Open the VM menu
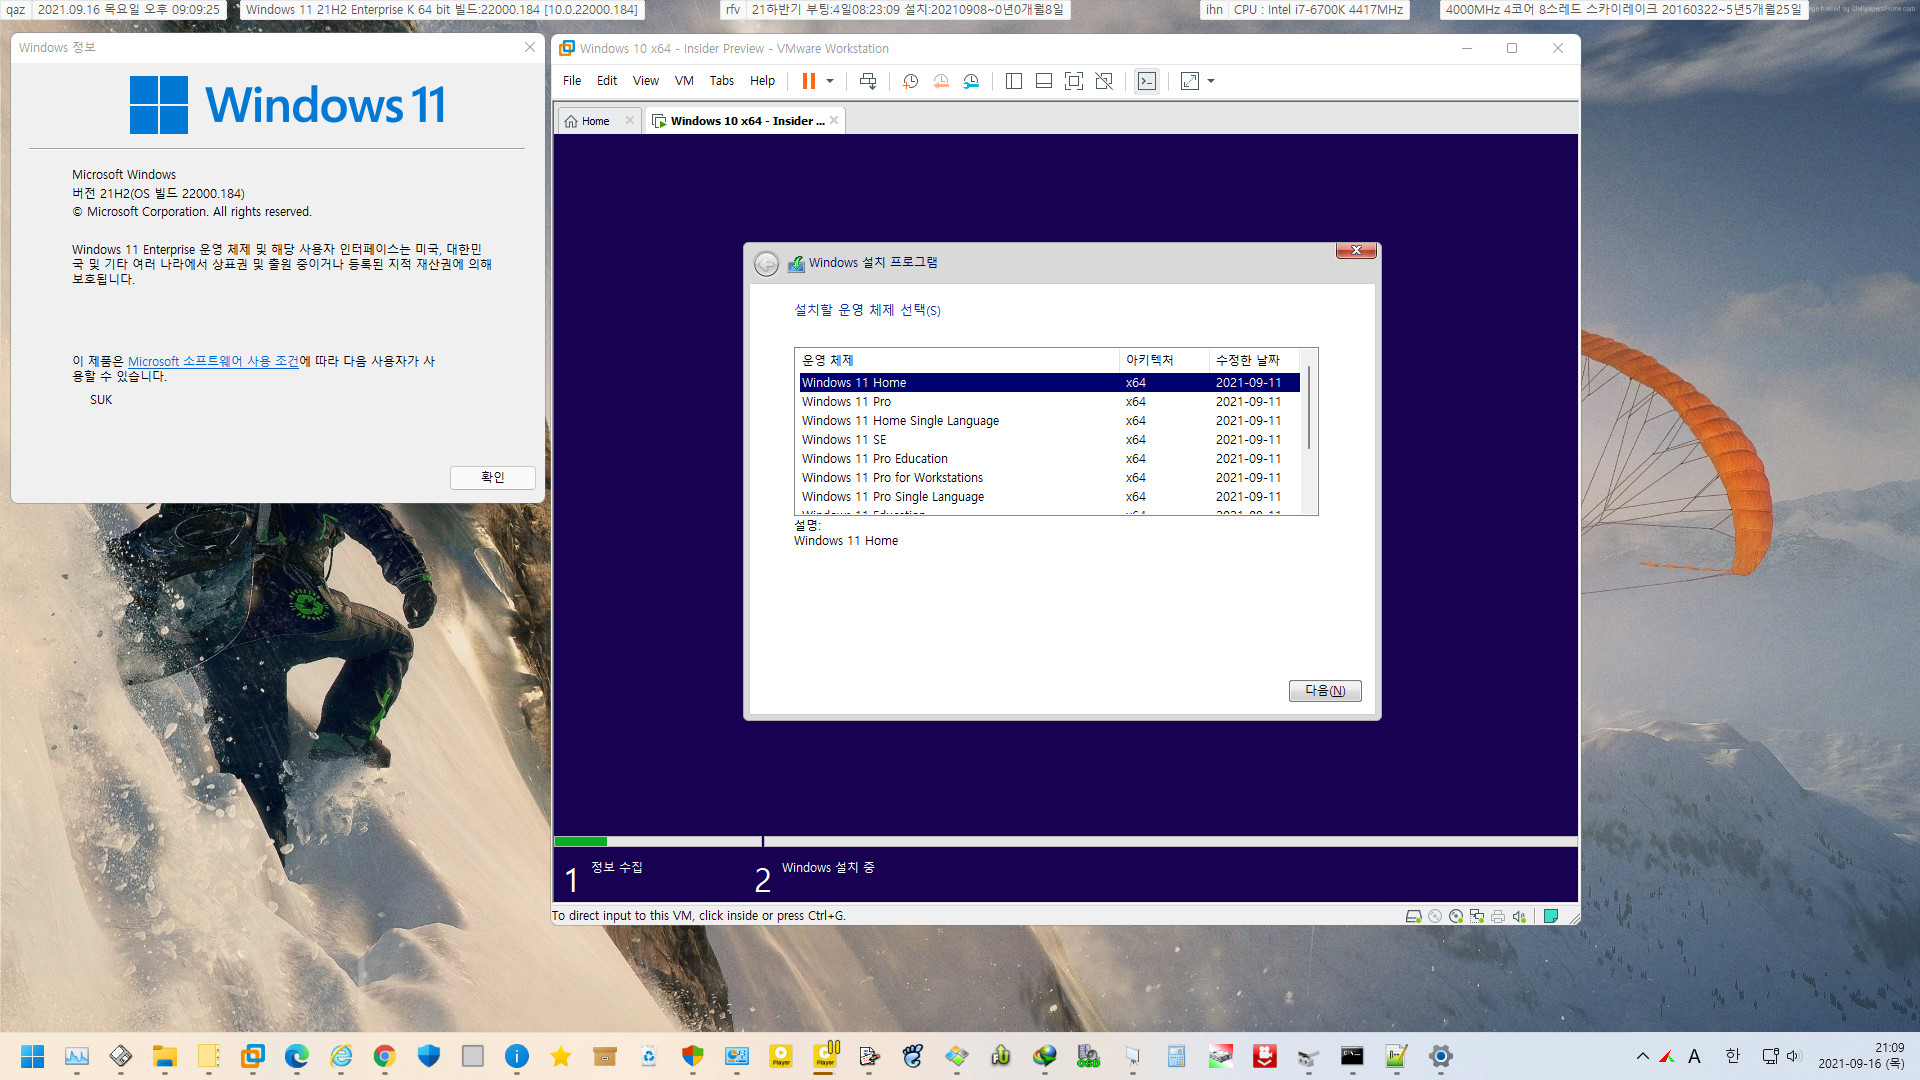 (684, 81)
